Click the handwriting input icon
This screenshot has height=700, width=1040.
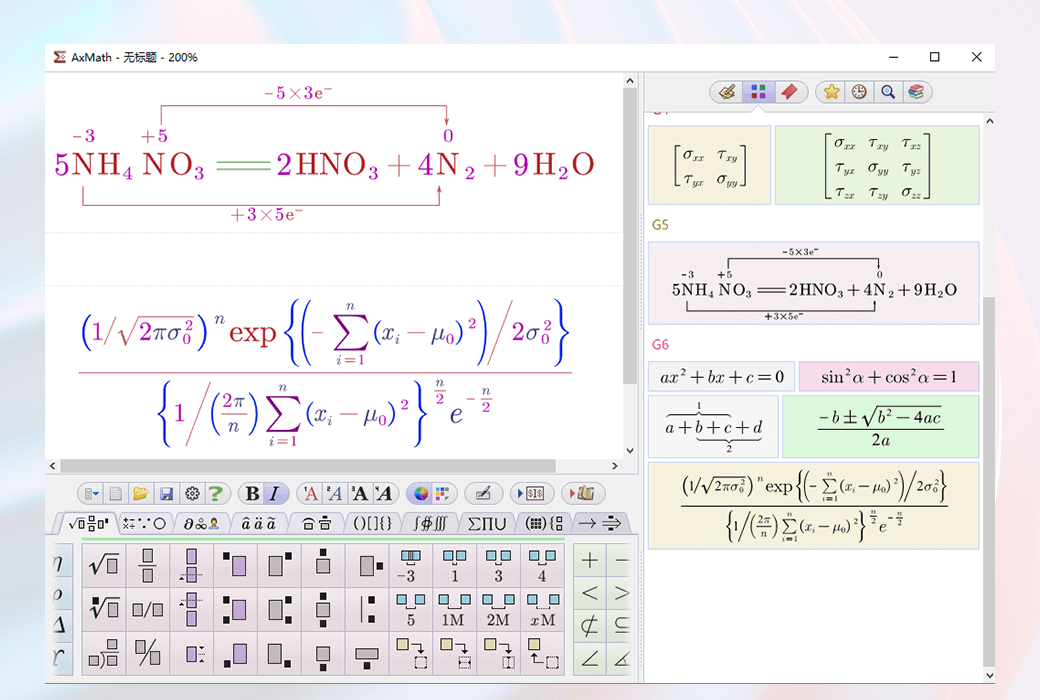click(x=484, y=493)
